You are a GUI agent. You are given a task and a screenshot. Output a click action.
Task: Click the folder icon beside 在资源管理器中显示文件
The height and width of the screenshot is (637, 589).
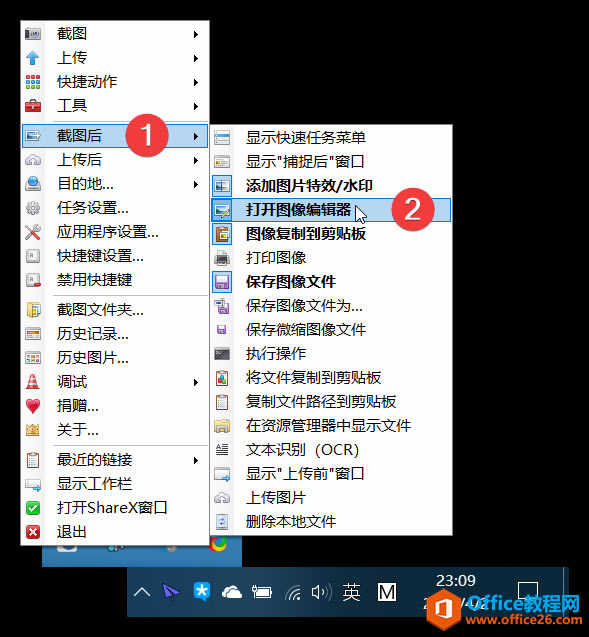point(222,426)
